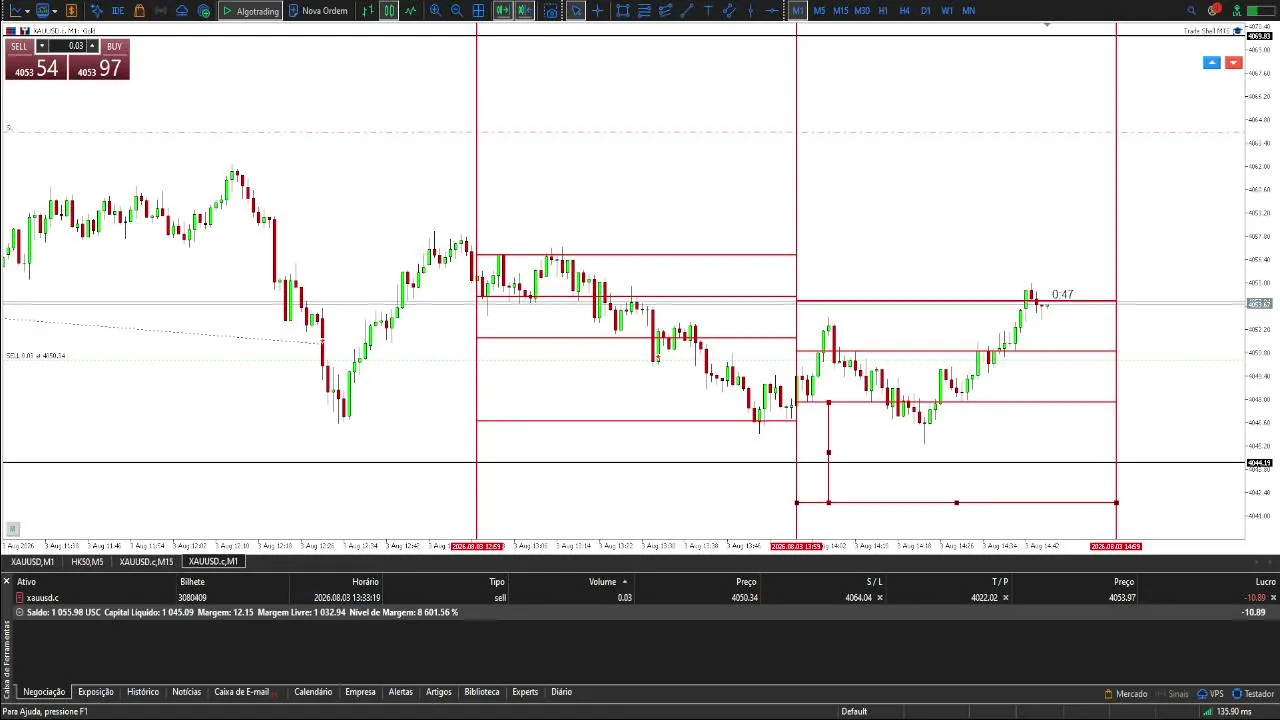Arrange chart windows as tiles
The width and height of the screenshot is (1280, 720).
pos(479,11)
